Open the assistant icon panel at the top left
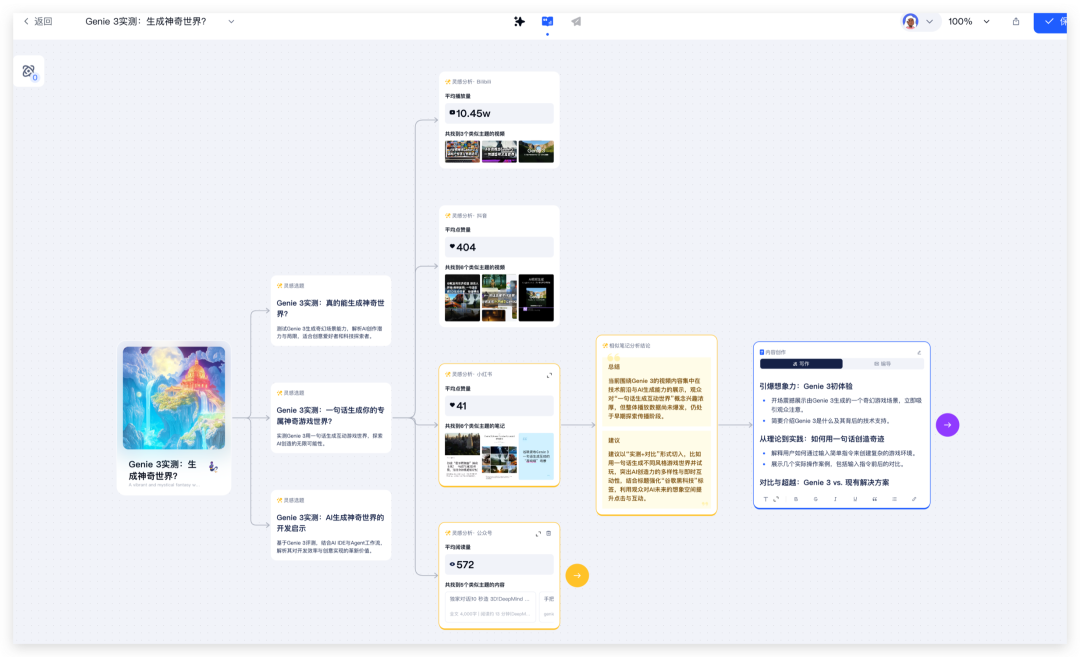Viewport: 1080px width, 657px height. [x=29, y=71]
